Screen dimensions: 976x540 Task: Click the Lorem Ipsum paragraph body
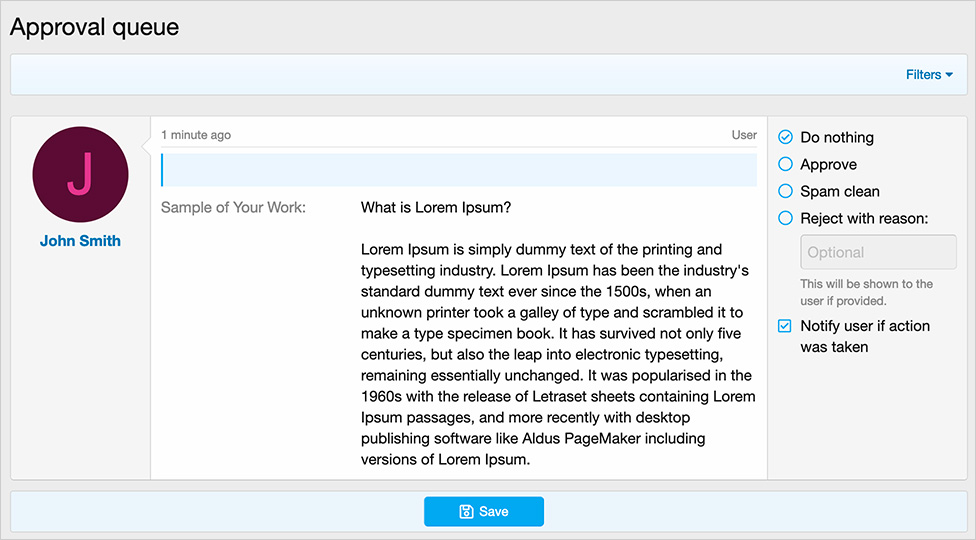point(558,355)
